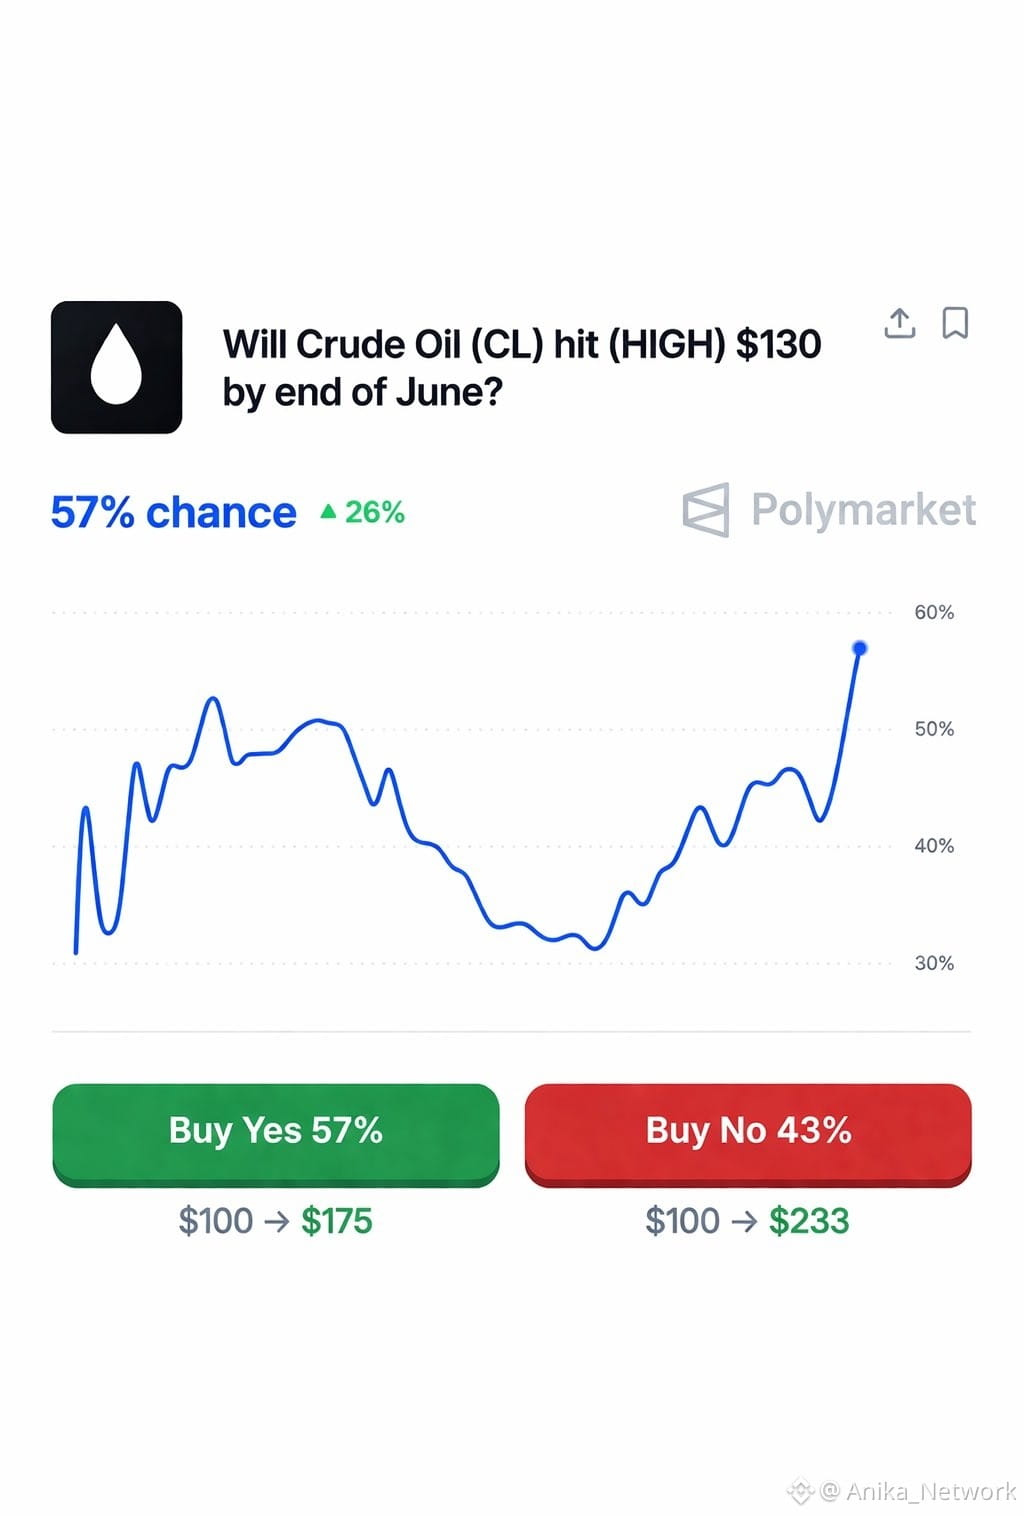
Task: Open the market title about Crude Oil $130
Action: click(522, 368)
